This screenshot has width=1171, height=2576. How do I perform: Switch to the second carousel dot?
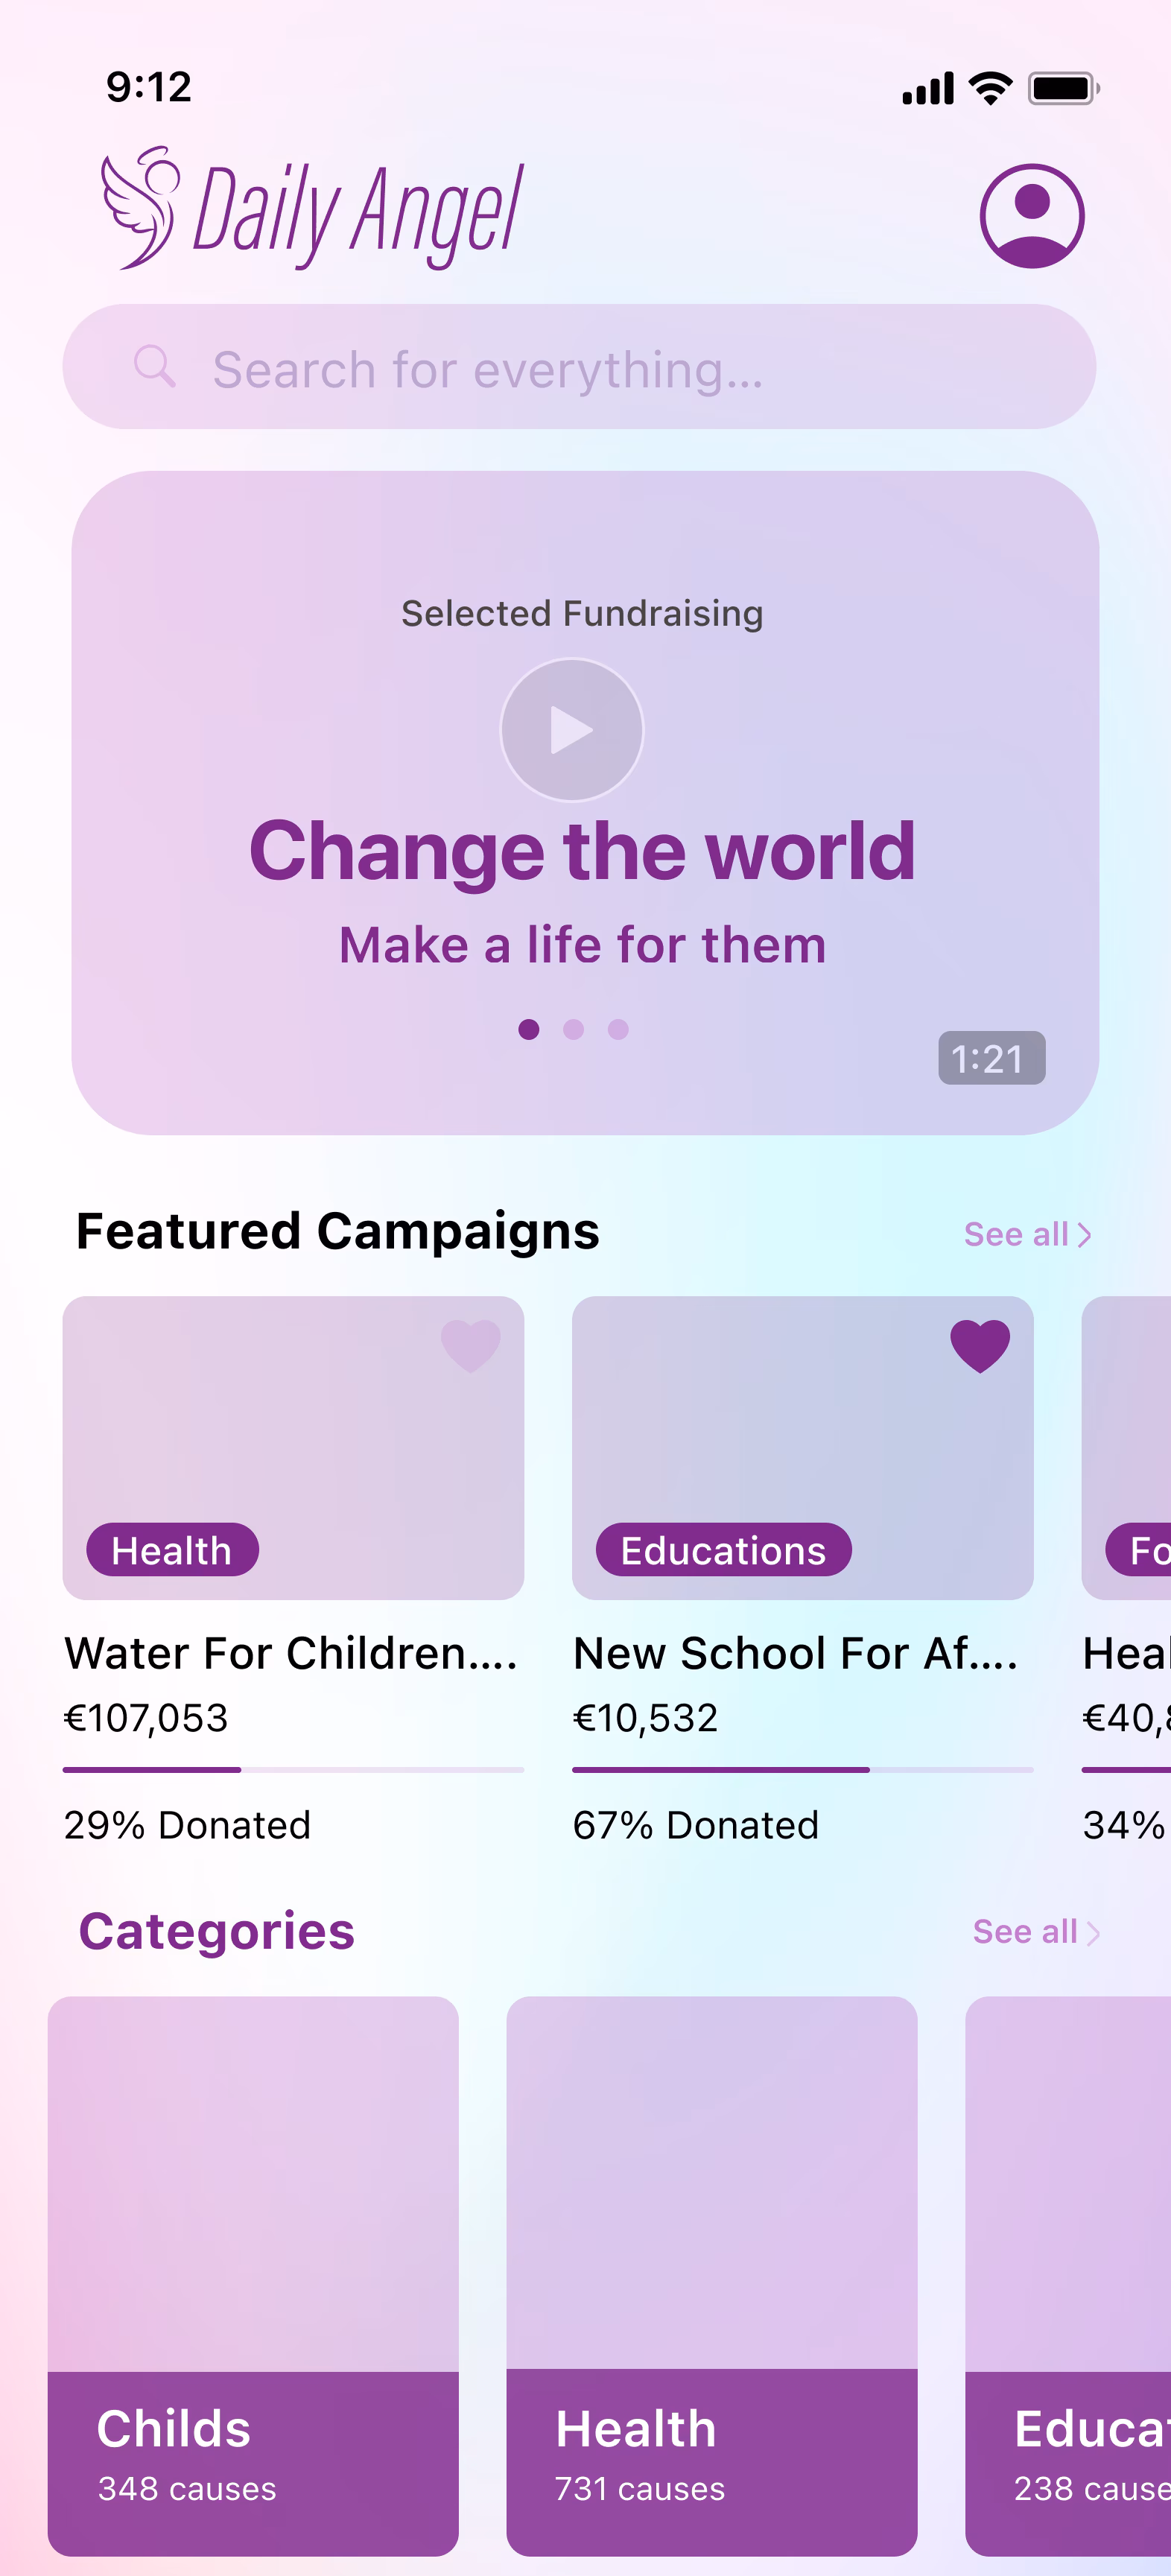coord(573,1029)
